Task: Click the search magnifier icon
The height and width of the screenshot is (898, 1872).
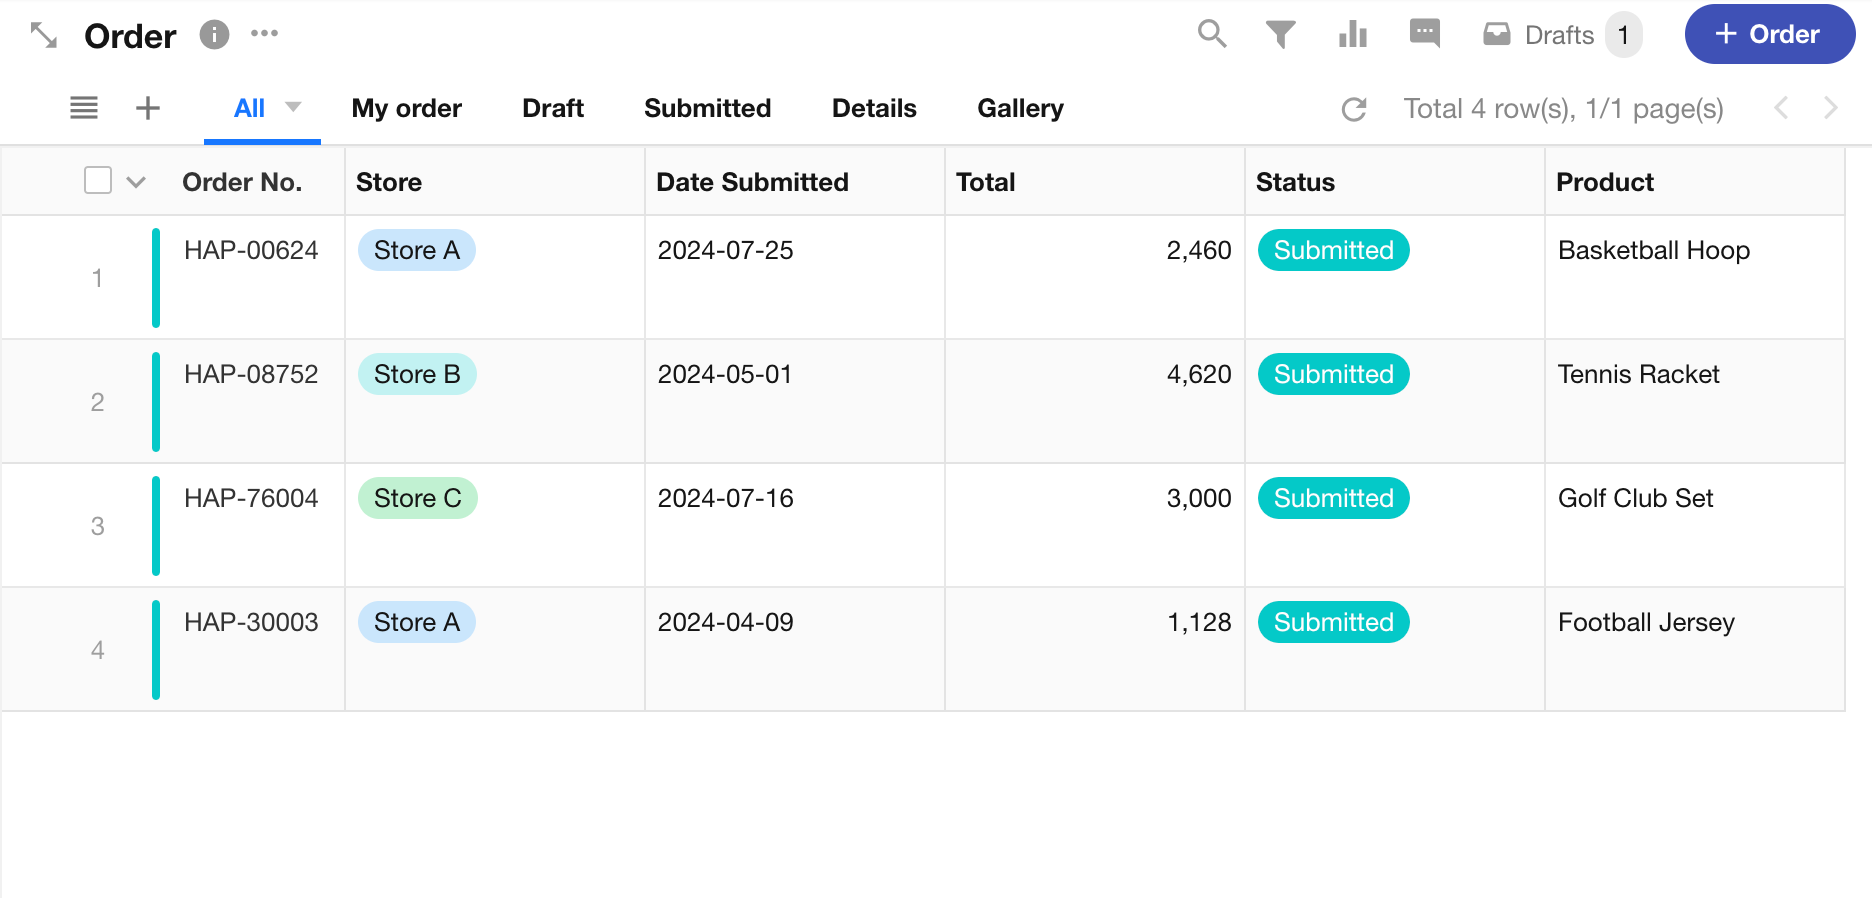Action: [x=1211, y=34]
